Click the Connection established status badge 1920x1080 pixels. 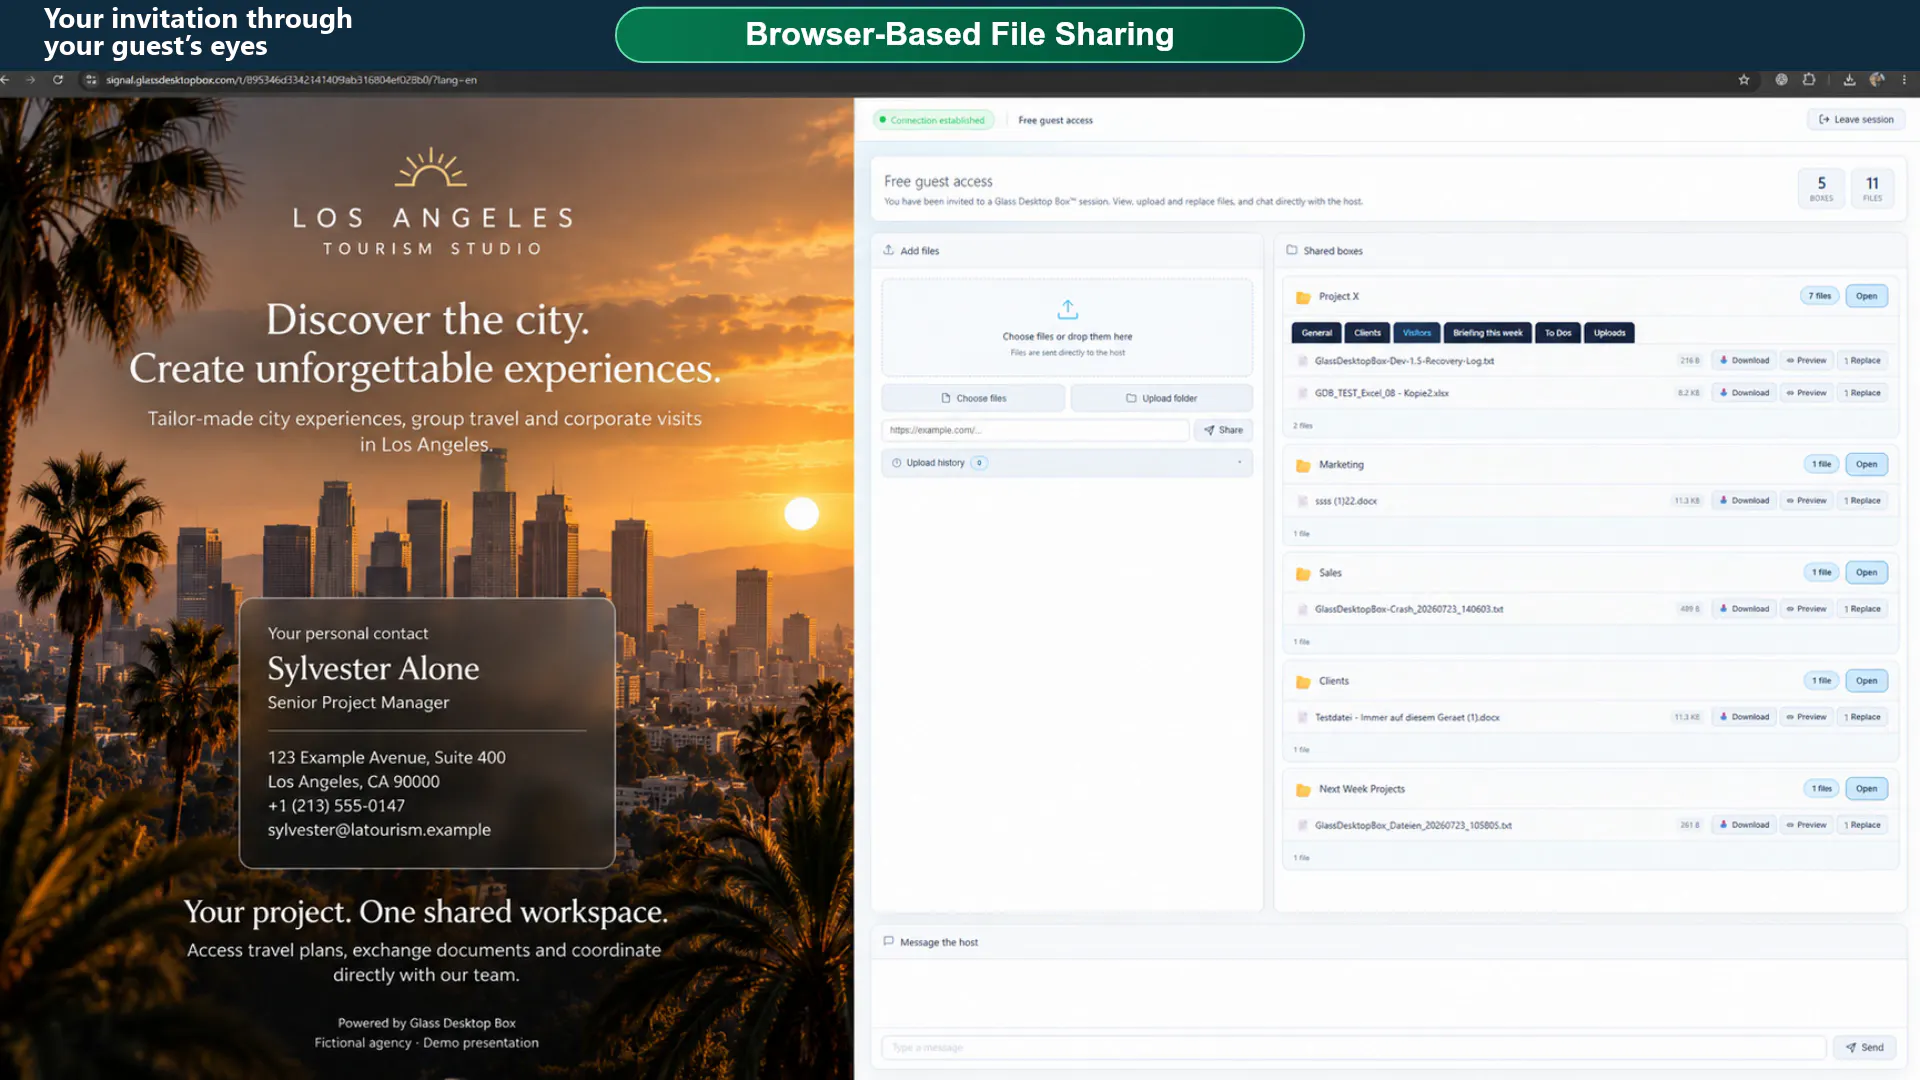934,120
